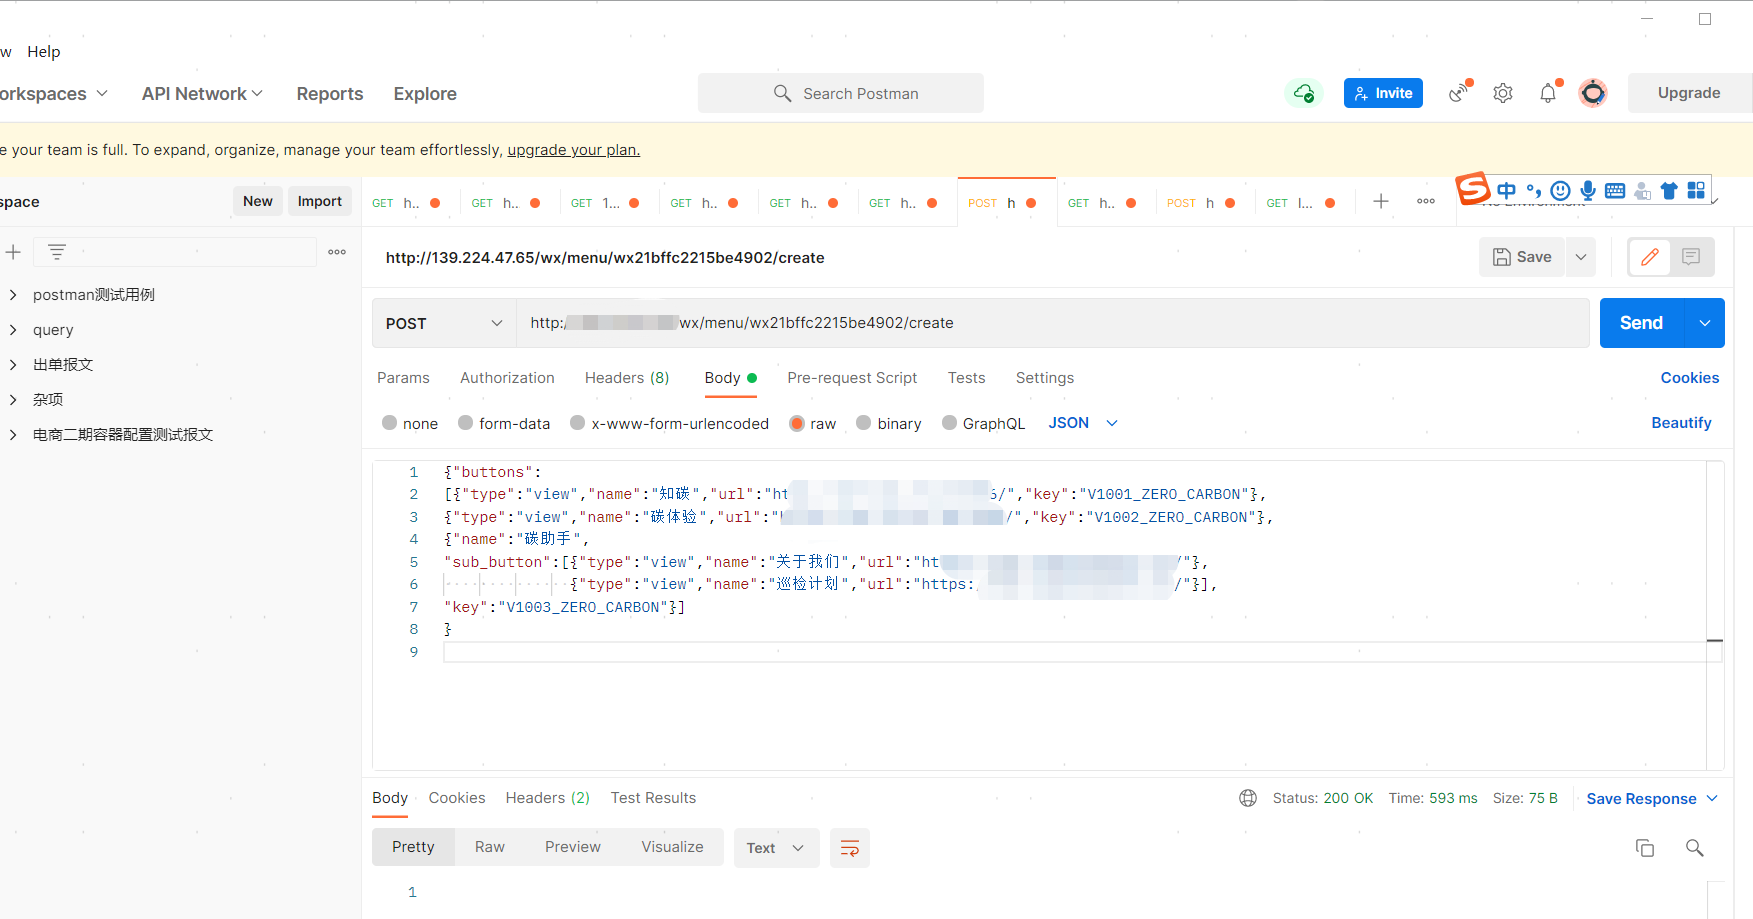Search the response with magnifier icon

tap(1694, 848)
